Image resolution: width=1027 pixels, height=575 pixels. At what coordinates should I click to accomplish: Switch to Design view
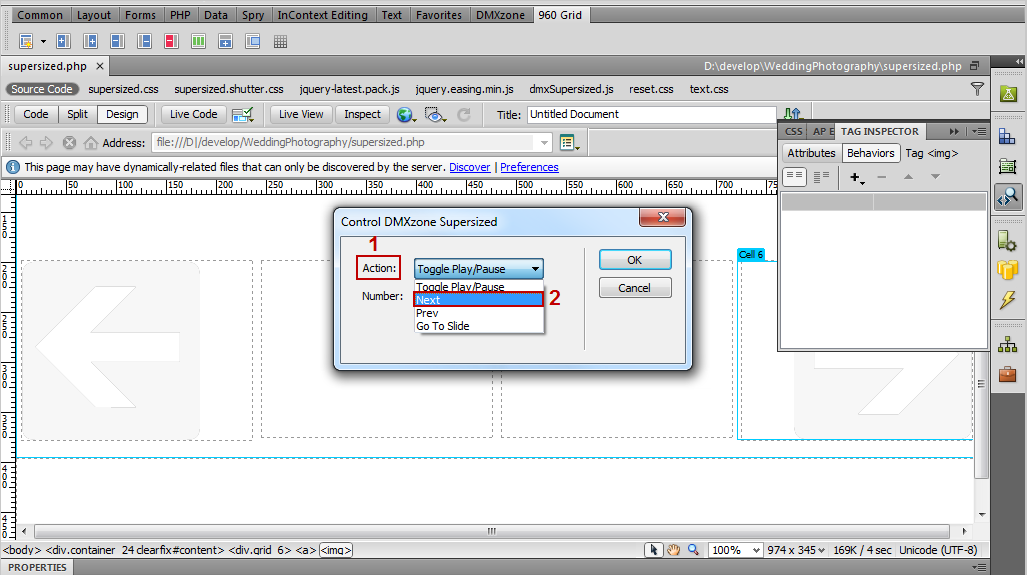click(122, 114)
